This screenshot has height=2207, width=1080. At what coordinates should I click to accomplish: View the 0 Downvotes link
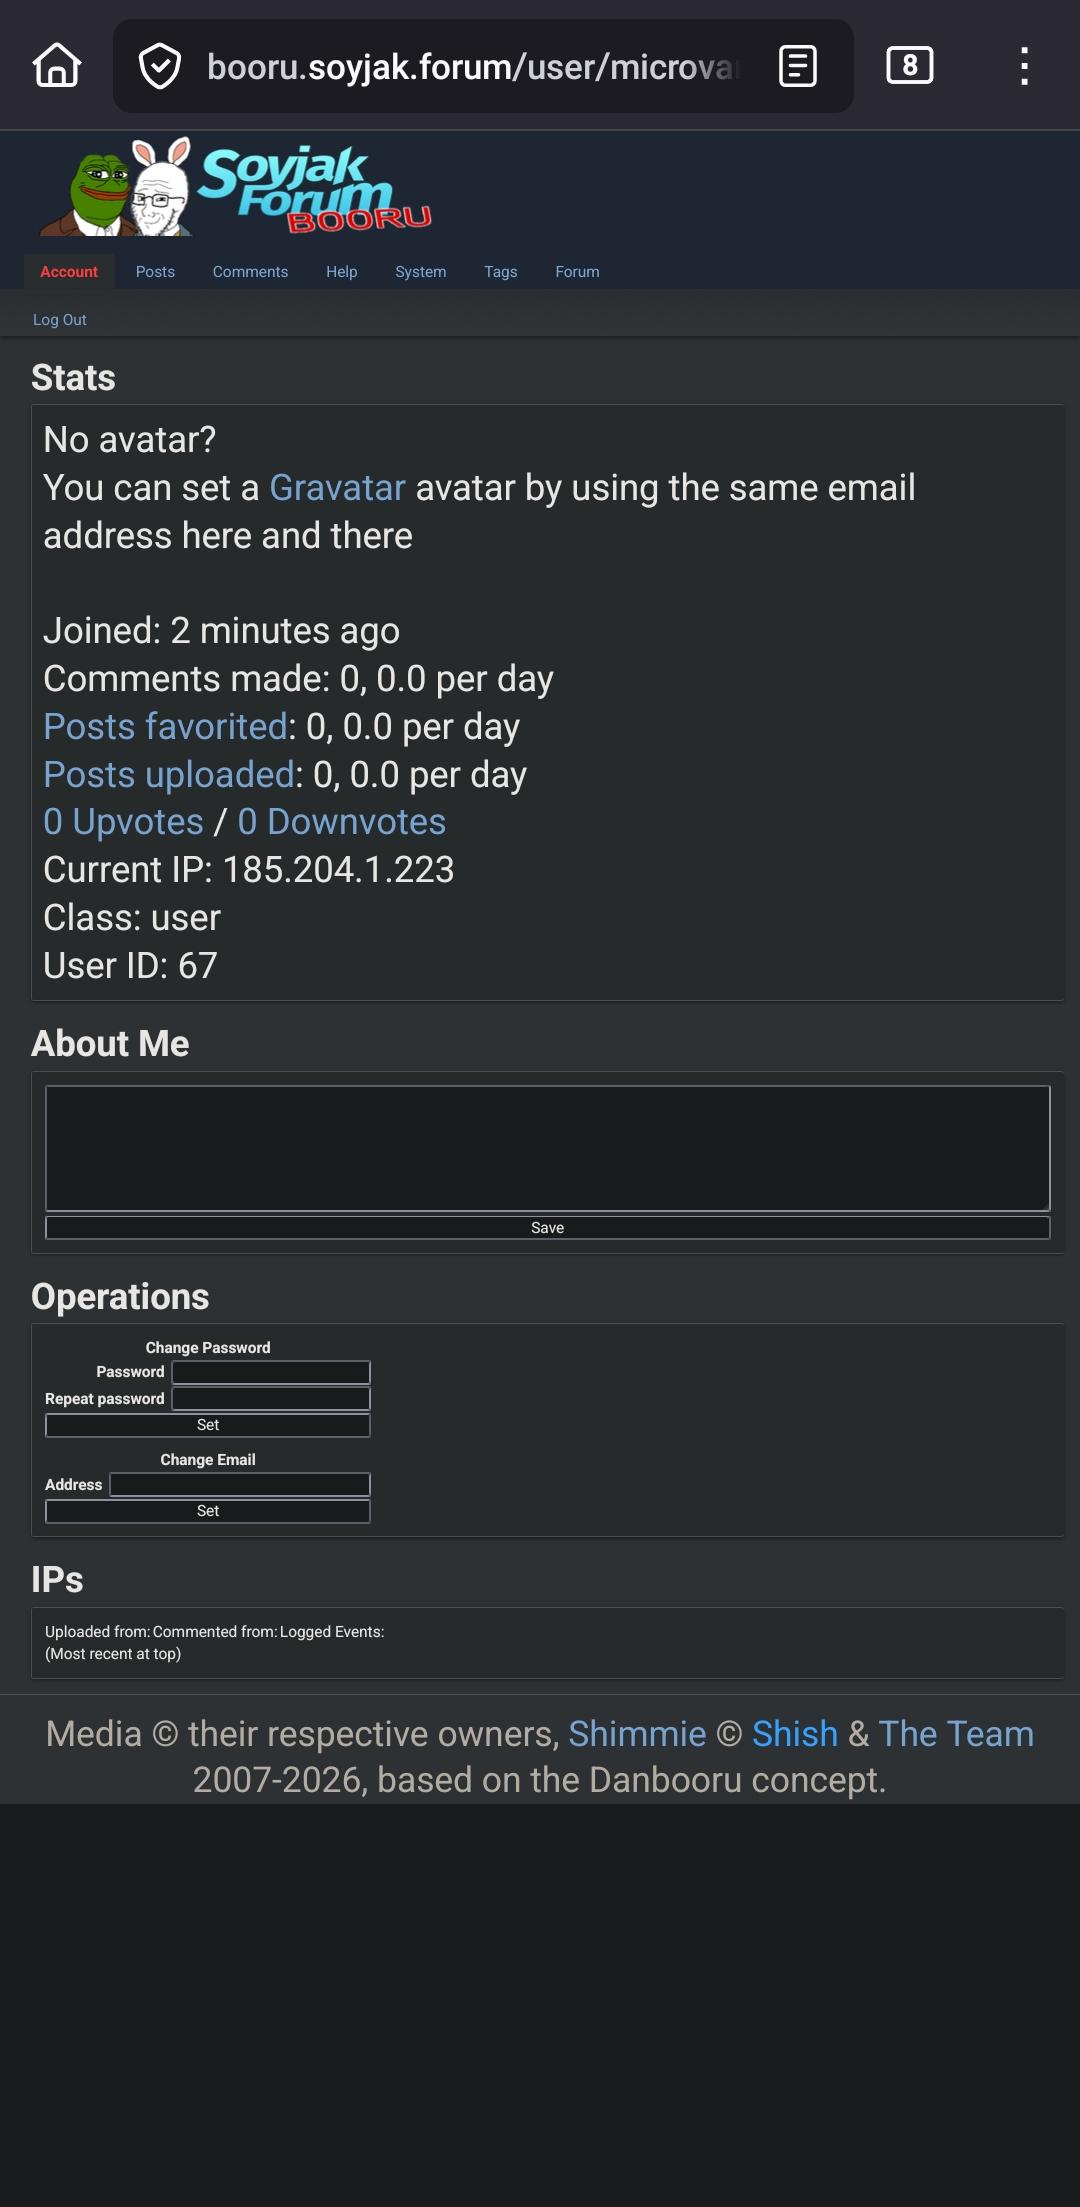pyautogui.click(x=342, y=822)
